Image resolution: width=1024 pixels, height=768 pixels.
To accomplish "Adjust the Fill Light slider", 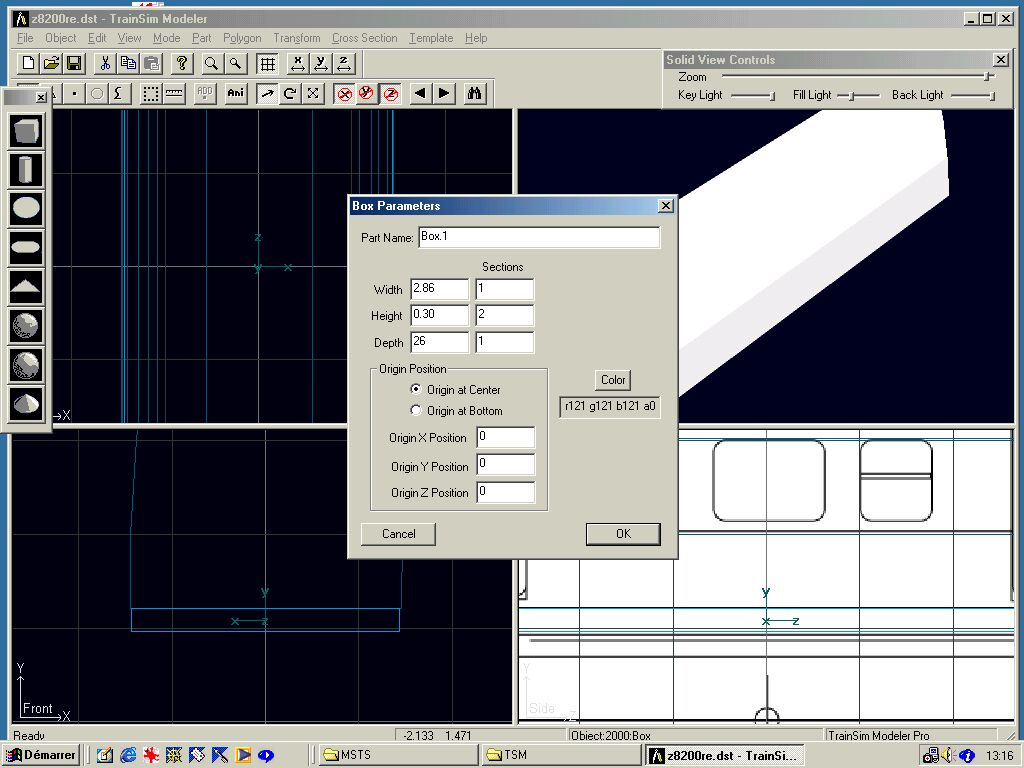I will pos(850,95).
